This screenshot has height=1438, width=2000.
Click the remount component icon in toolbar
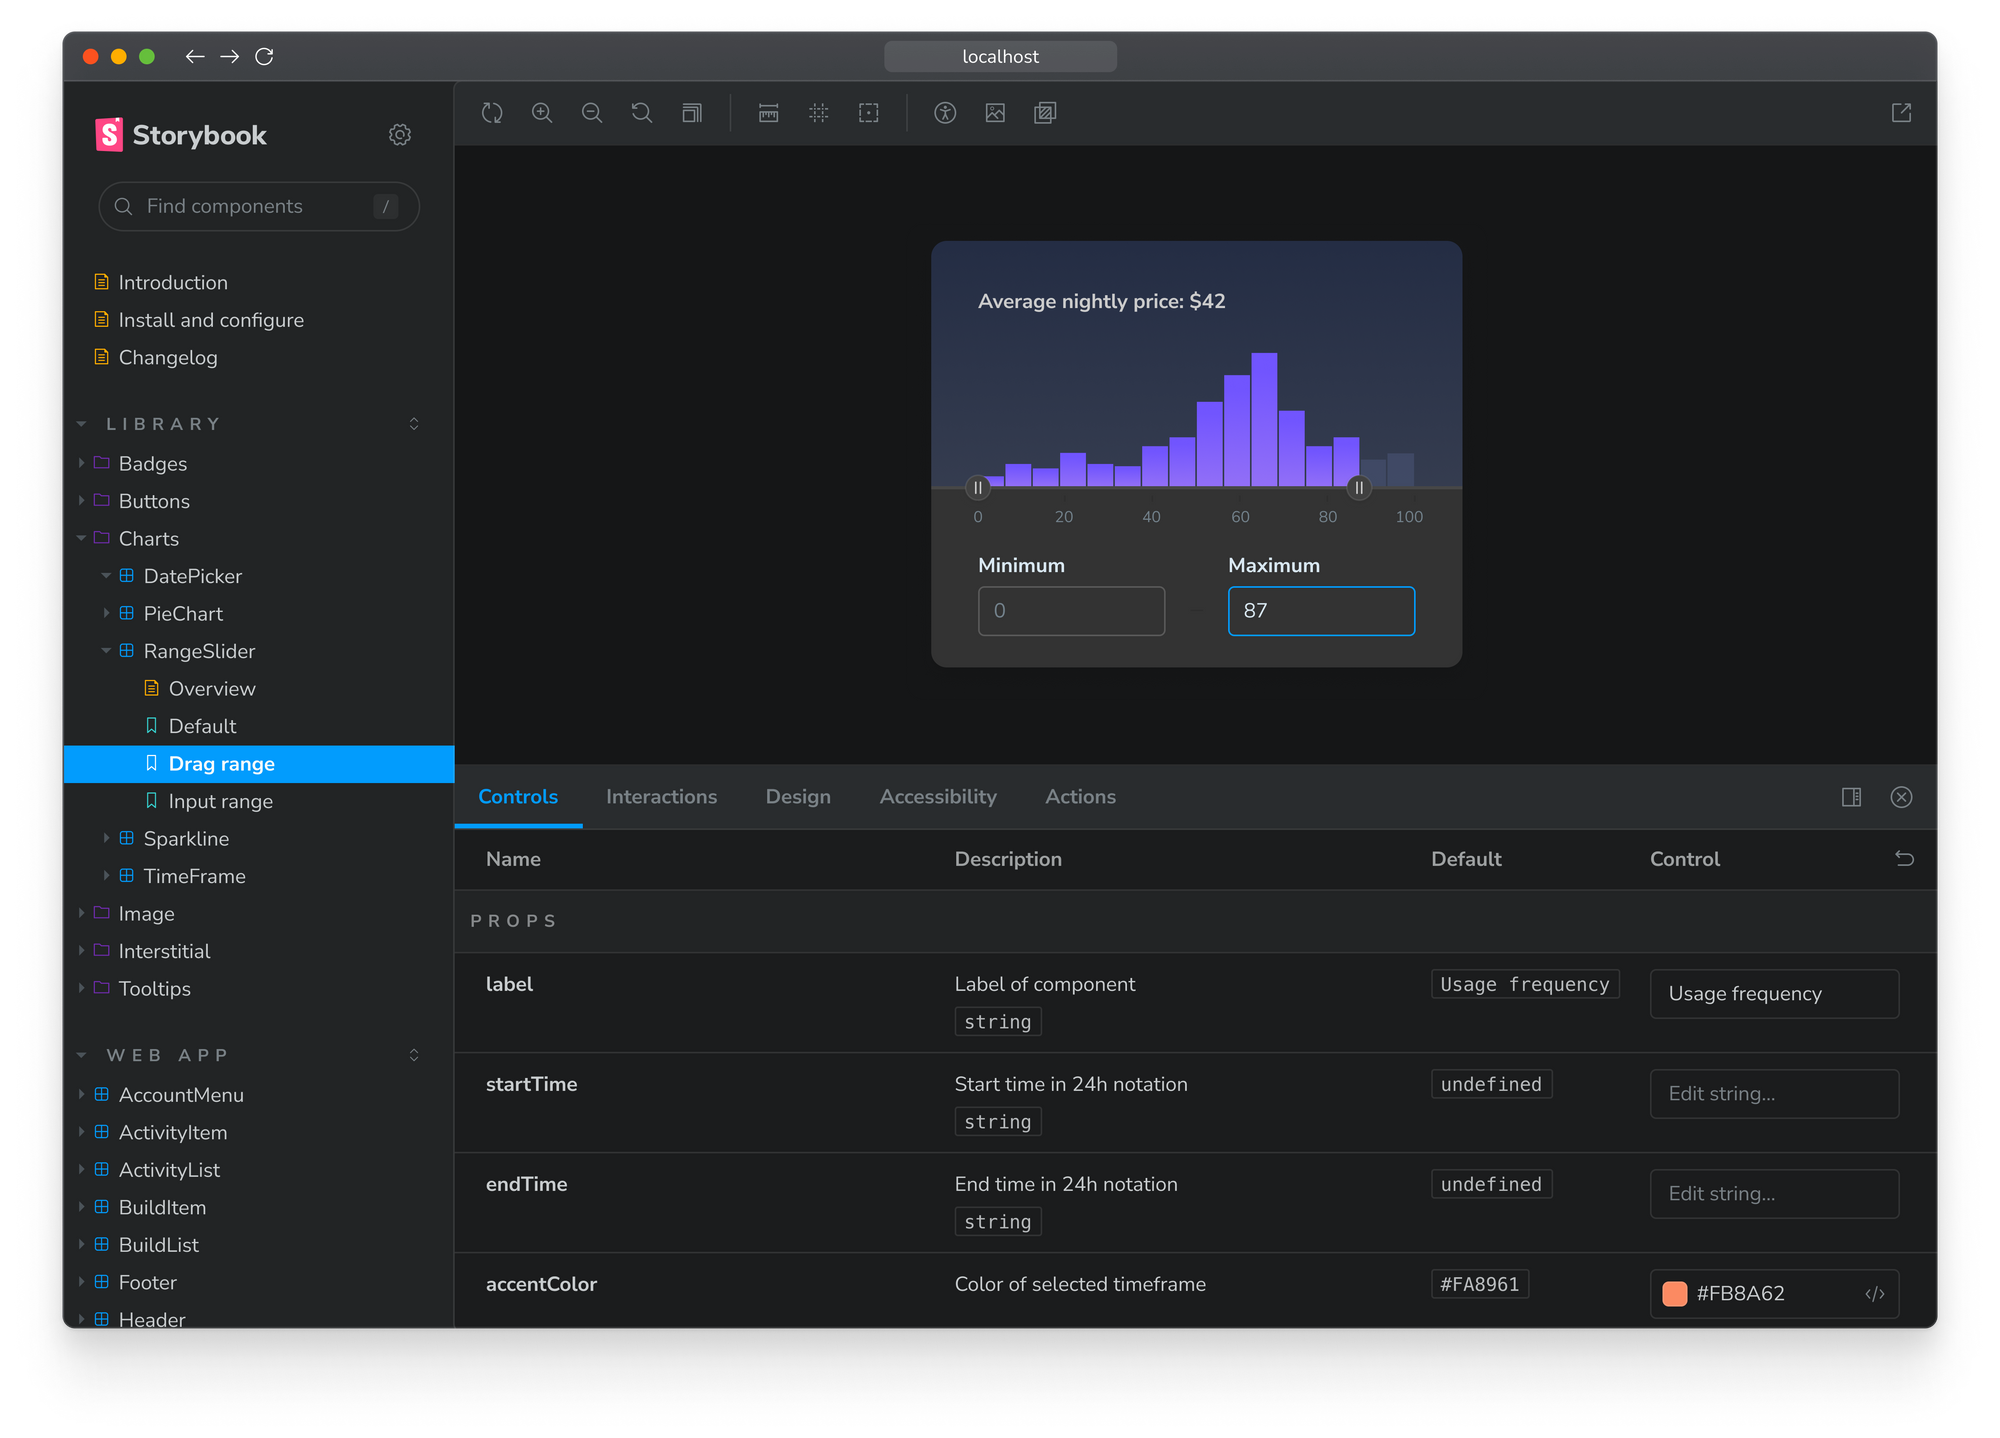click(x=492, y=113)
